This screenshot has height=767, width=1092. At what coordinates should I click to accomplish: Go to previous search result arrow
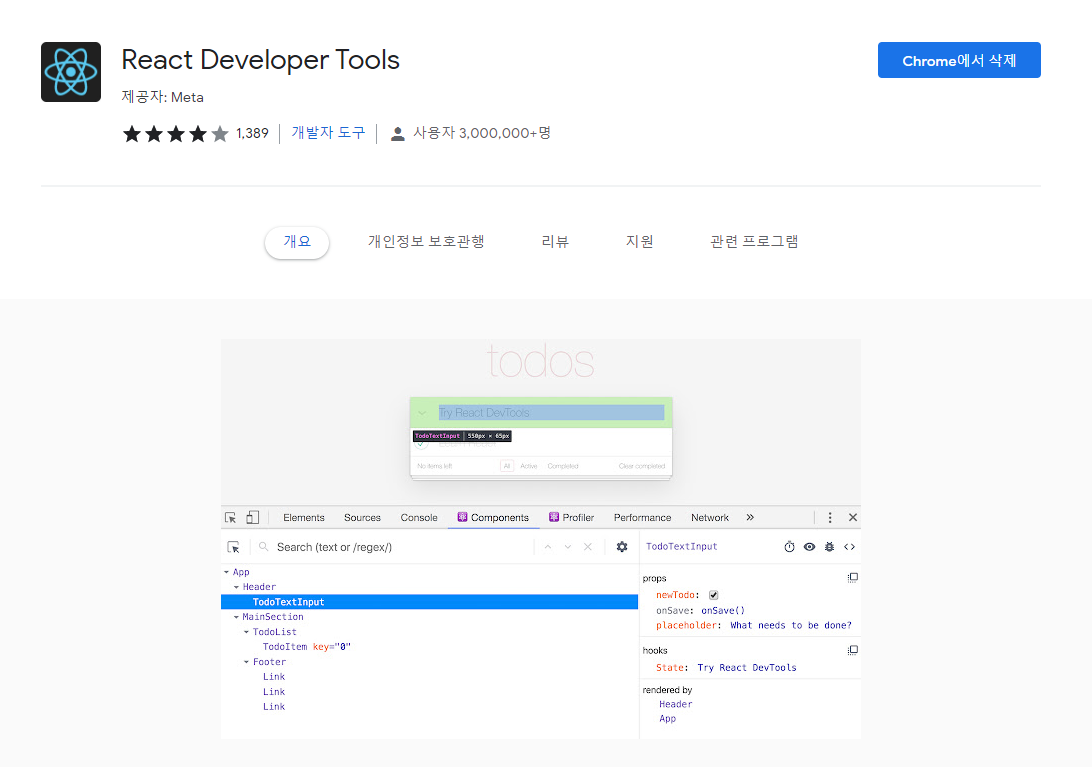tap(548, 548)
